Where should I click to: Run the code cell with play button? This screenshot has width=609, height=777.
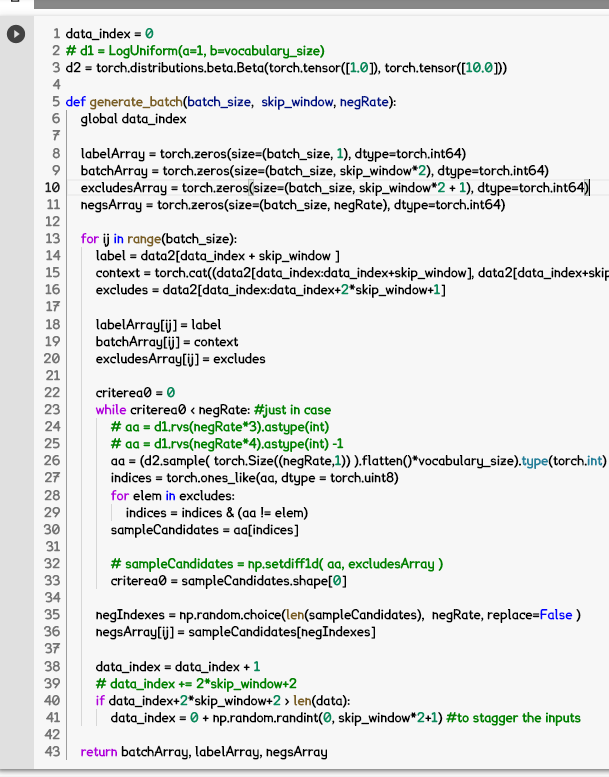coord(16,34)
